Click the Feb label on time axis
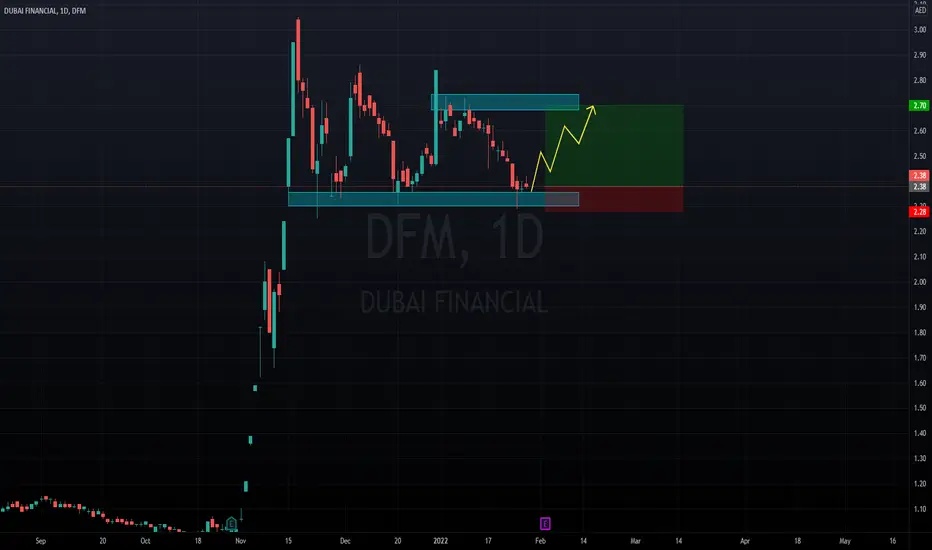This screenshot has width=932, height=550. 540,541
